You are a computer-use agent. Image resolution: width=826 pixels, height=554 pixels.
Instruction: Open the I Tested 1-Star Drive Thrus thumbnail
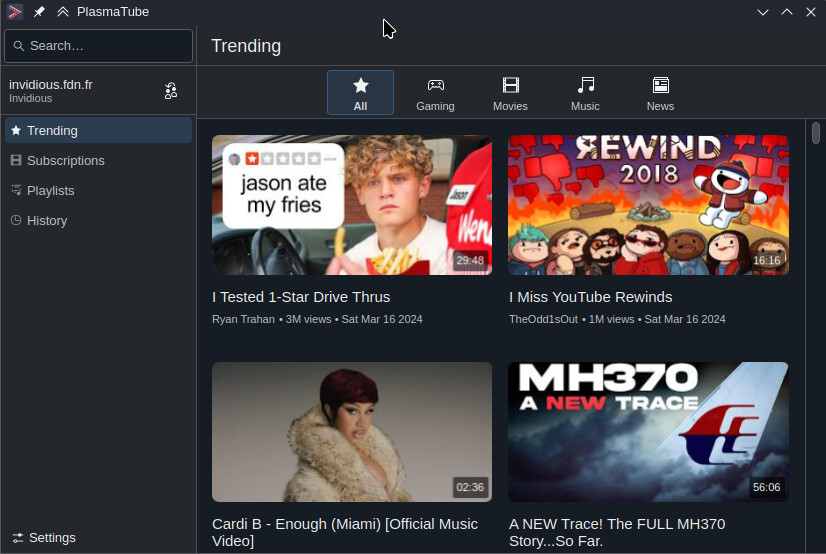tap(352, 205)
